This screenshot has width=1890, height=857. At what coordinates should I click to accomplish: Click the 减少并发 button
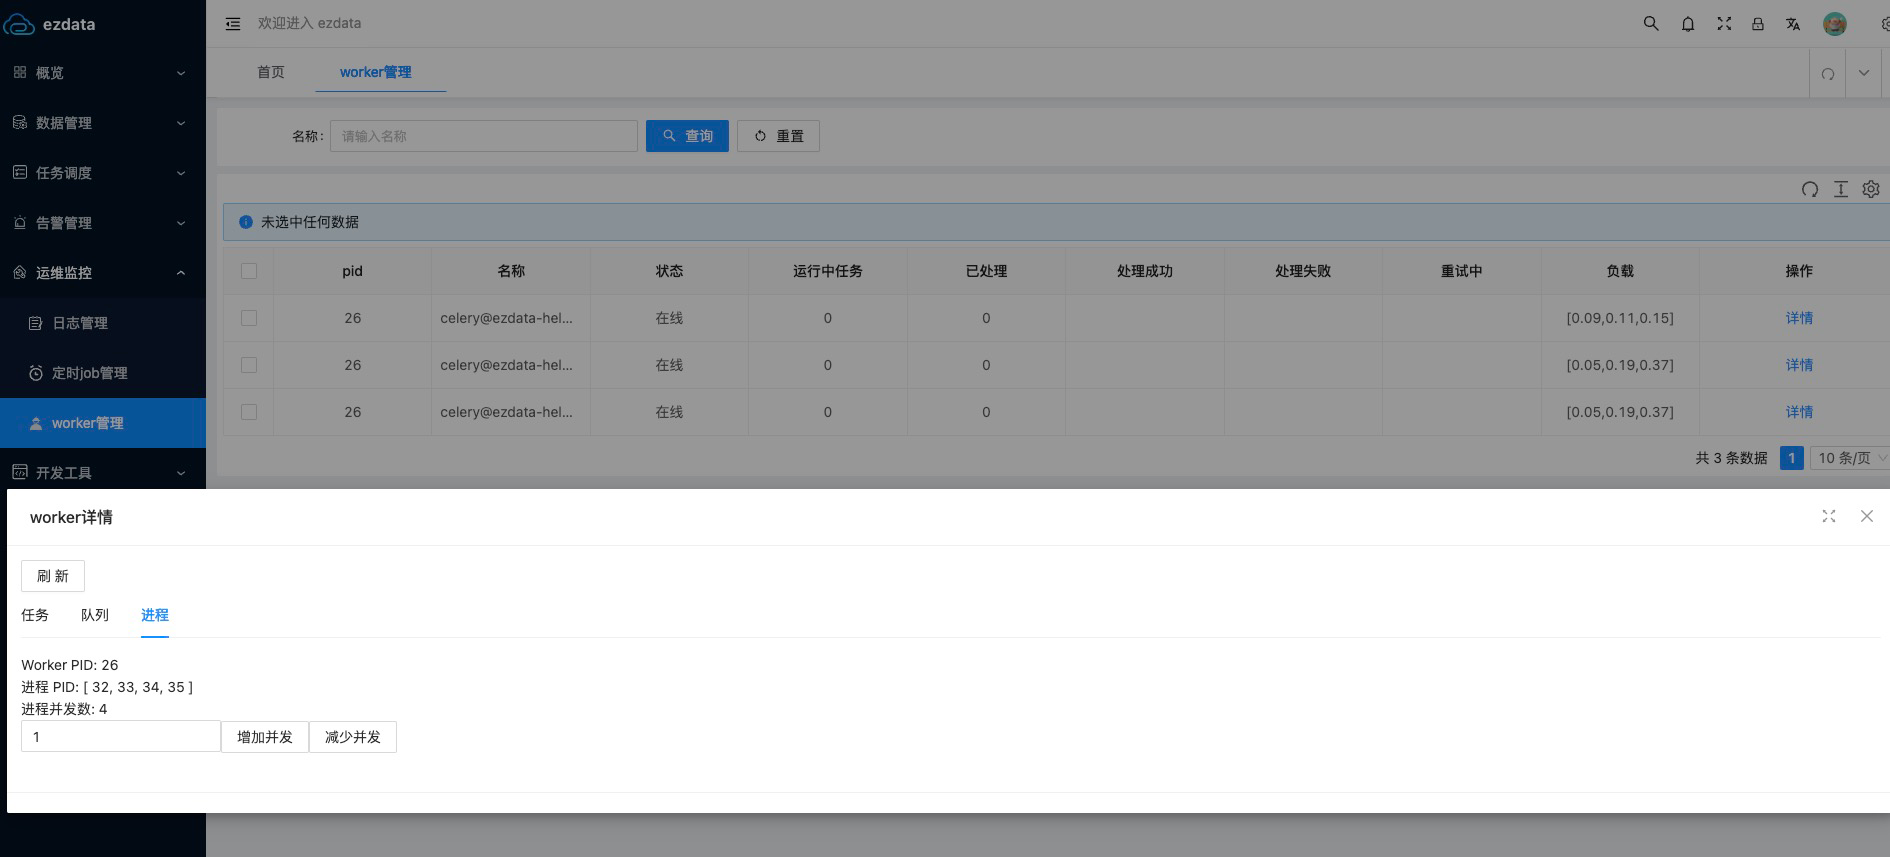point(353,737)
